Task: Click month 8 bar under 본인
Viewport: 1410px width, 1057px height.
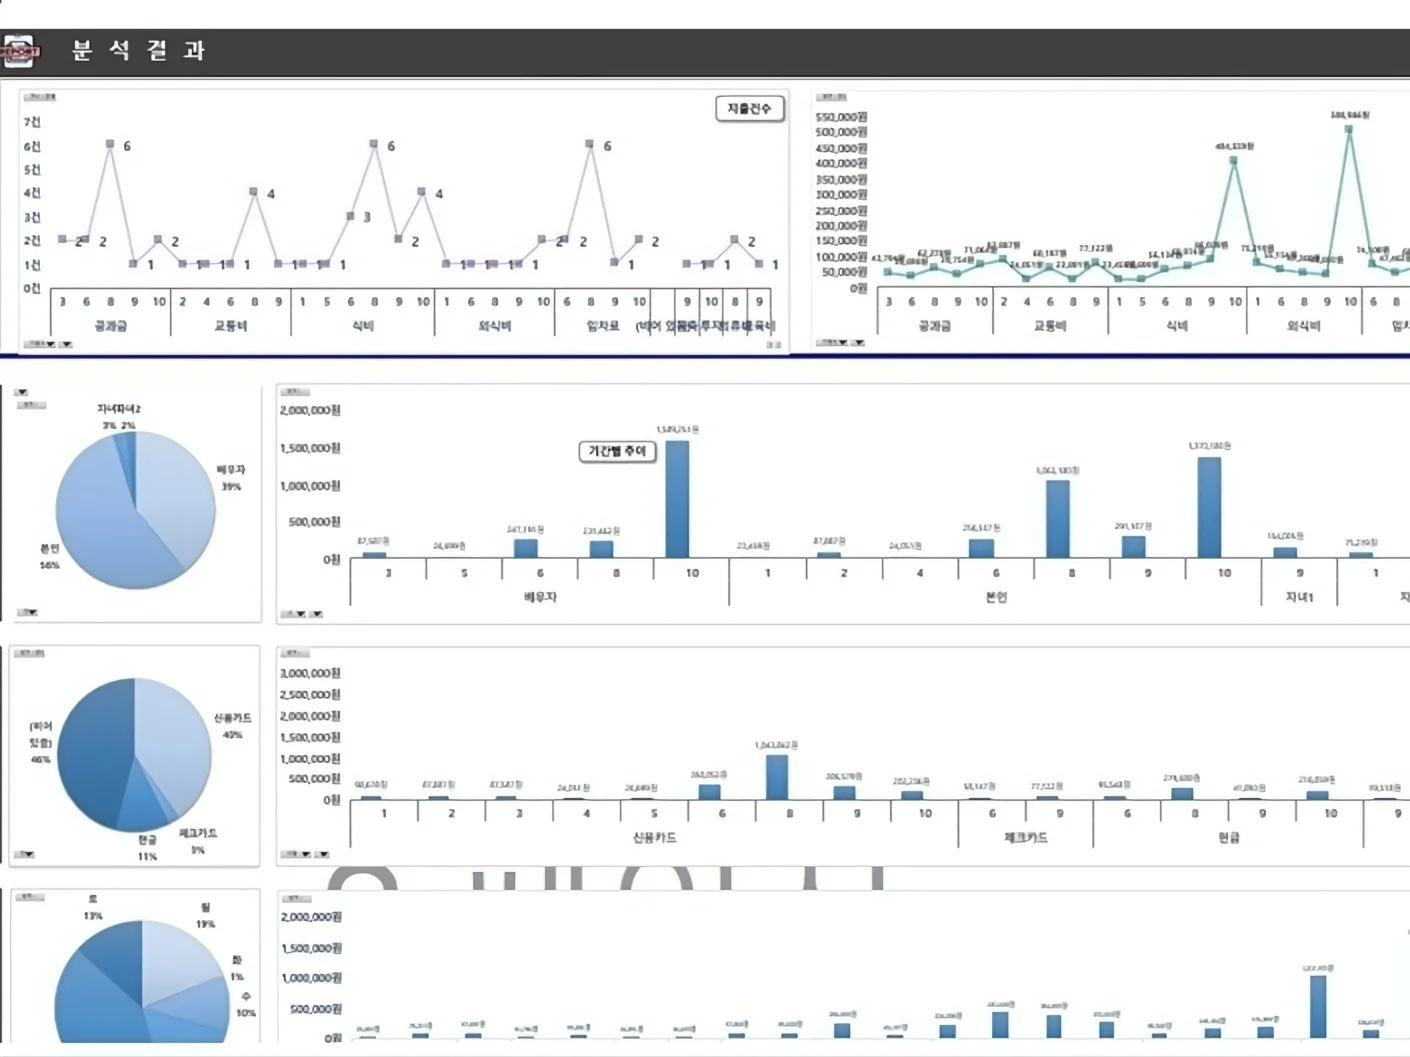Action: [x=1057, y=519]
